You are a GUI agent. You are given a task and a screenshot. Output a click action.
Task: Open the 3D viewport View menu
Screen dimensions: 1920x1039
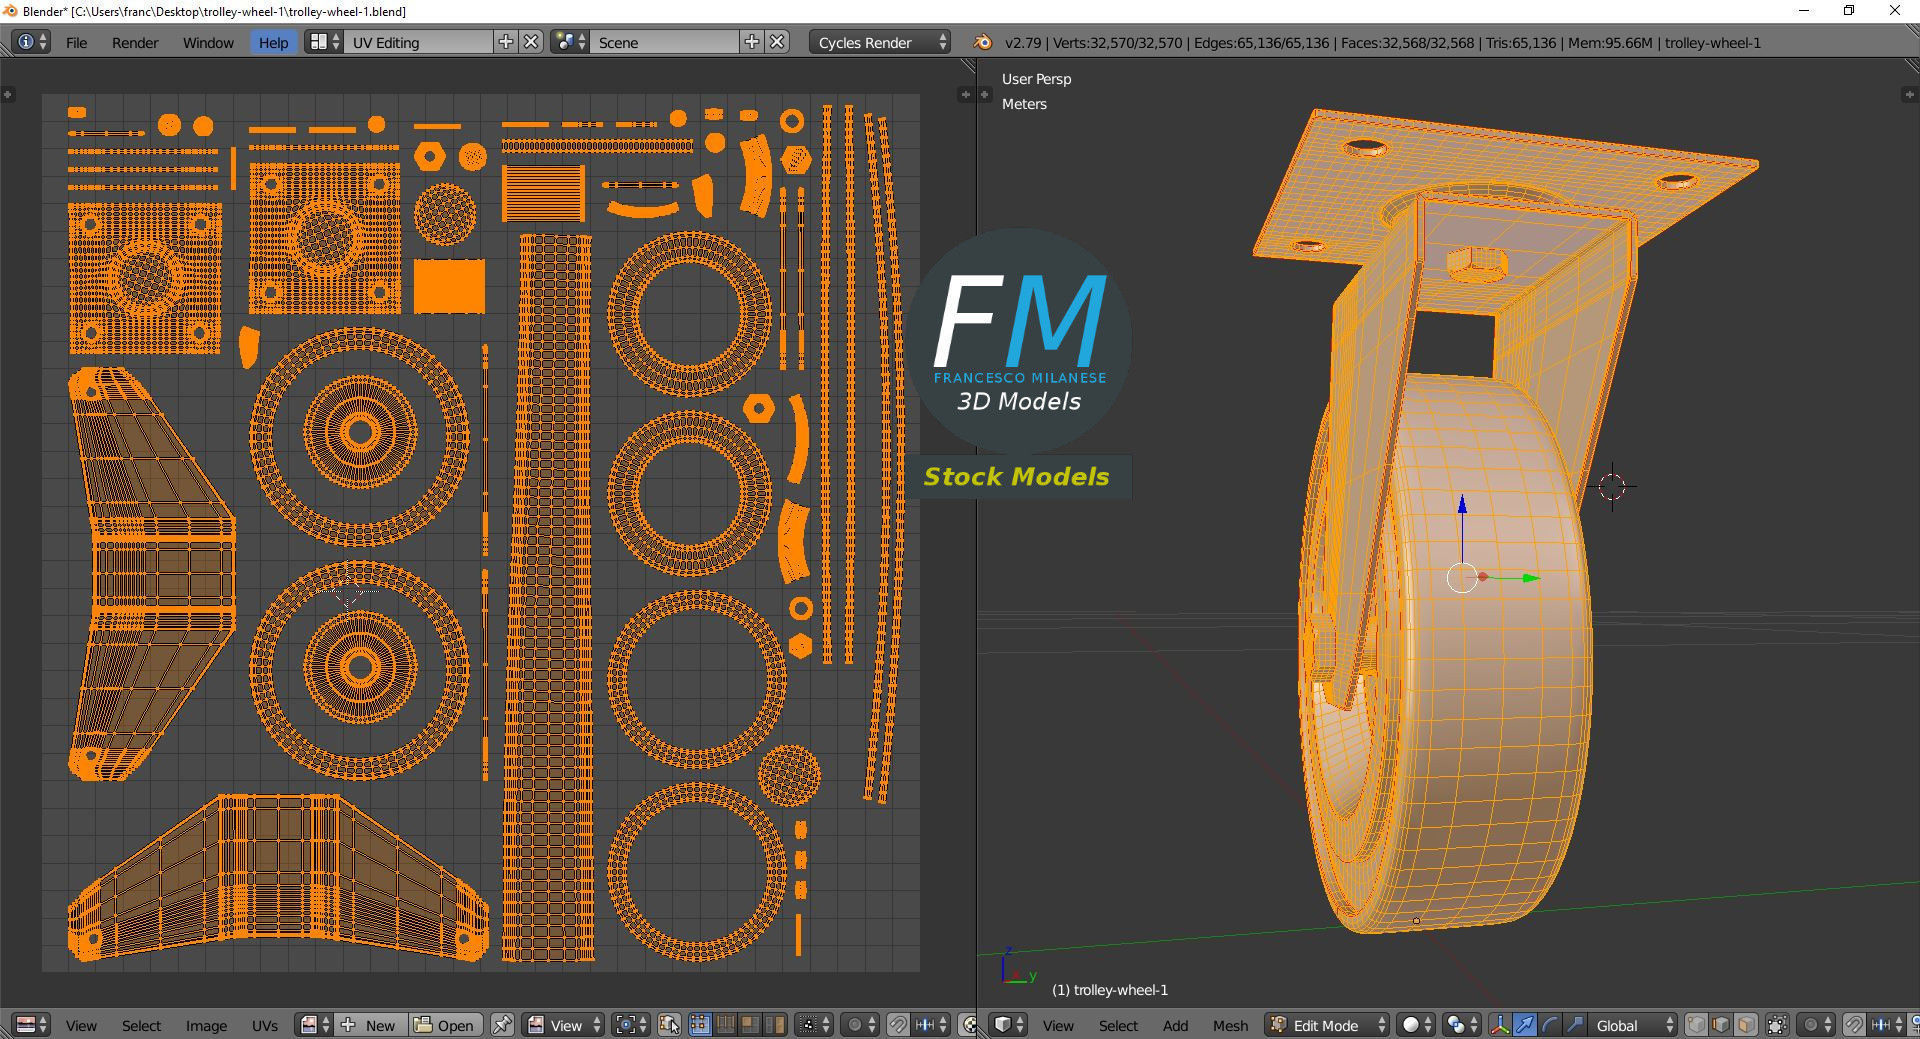click(1058, 1025)
